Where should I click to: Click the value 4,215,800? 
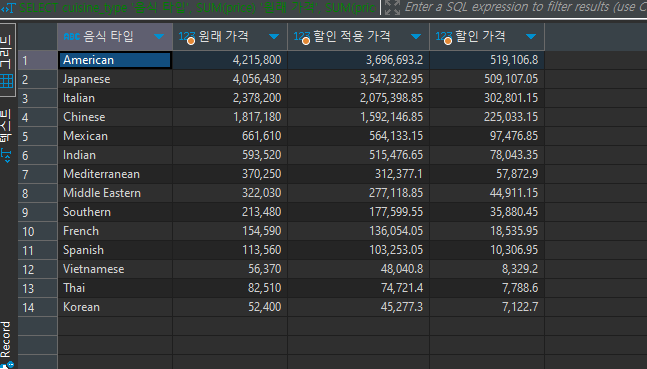[257, 60]
